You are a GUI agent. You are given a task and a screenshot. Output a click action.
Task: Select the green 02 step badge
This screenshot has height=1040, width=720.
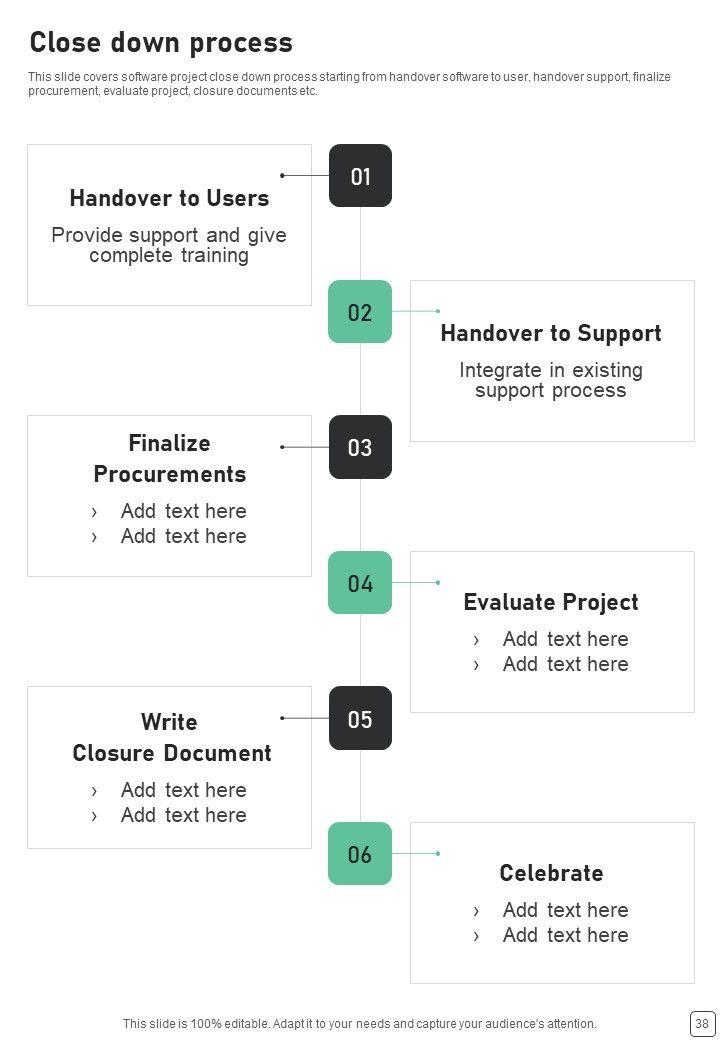360,312
